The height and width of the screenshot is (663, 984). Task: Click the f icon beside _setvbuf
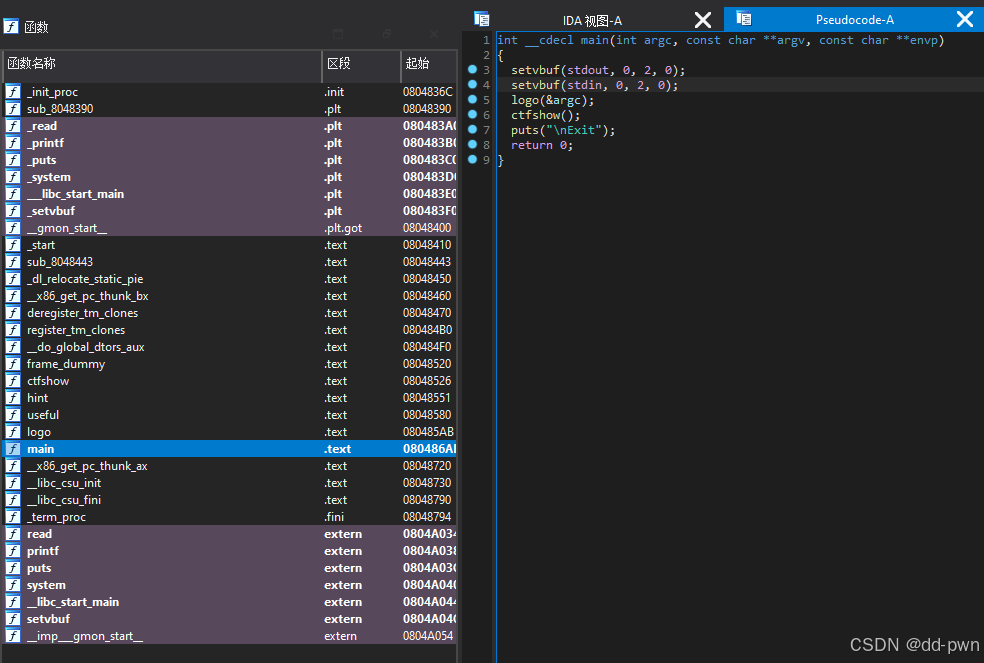12,211
